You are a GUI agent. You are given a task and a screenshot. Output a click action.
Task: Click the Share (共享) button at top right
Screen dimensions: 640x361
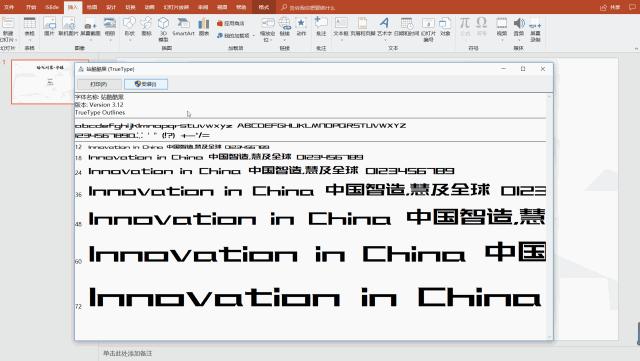(x=610, y=7)
